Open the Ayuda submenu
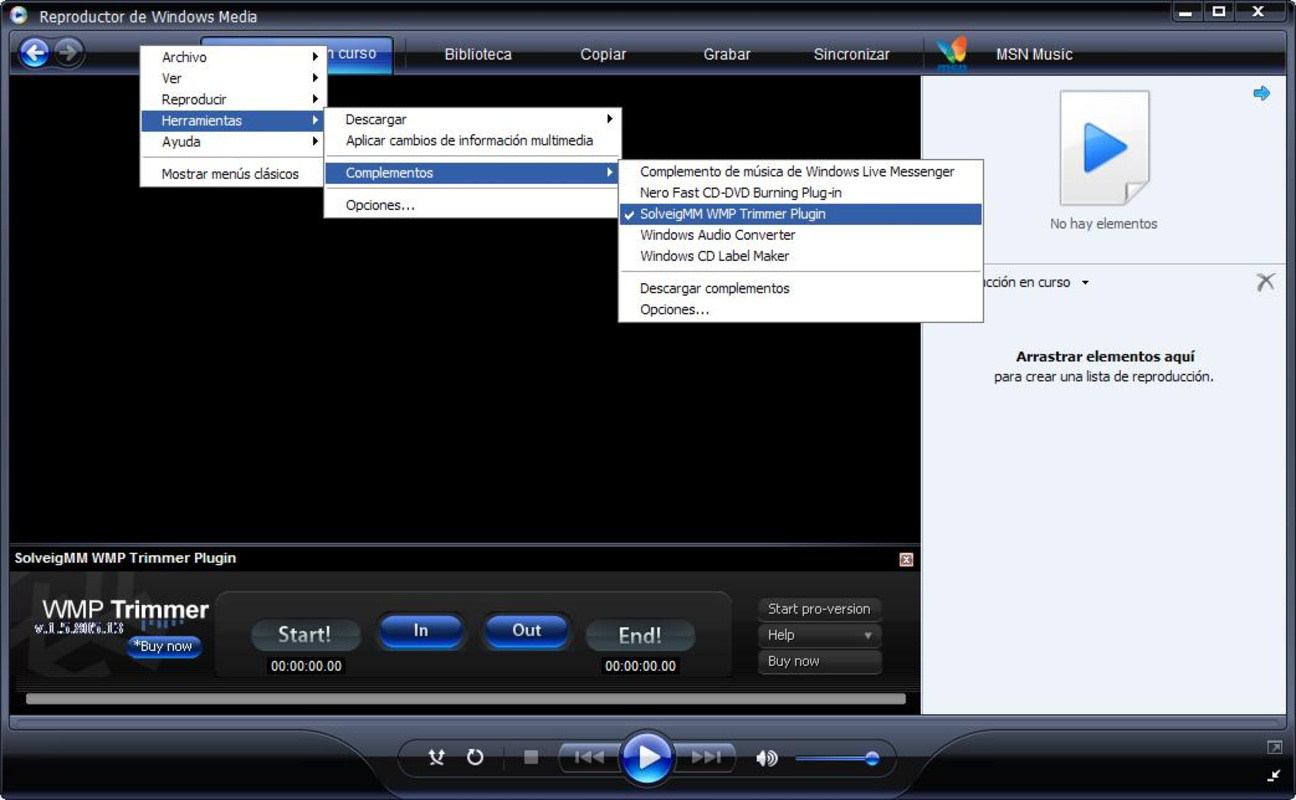This screenshot has height=800, width=1296. [234, 142]
